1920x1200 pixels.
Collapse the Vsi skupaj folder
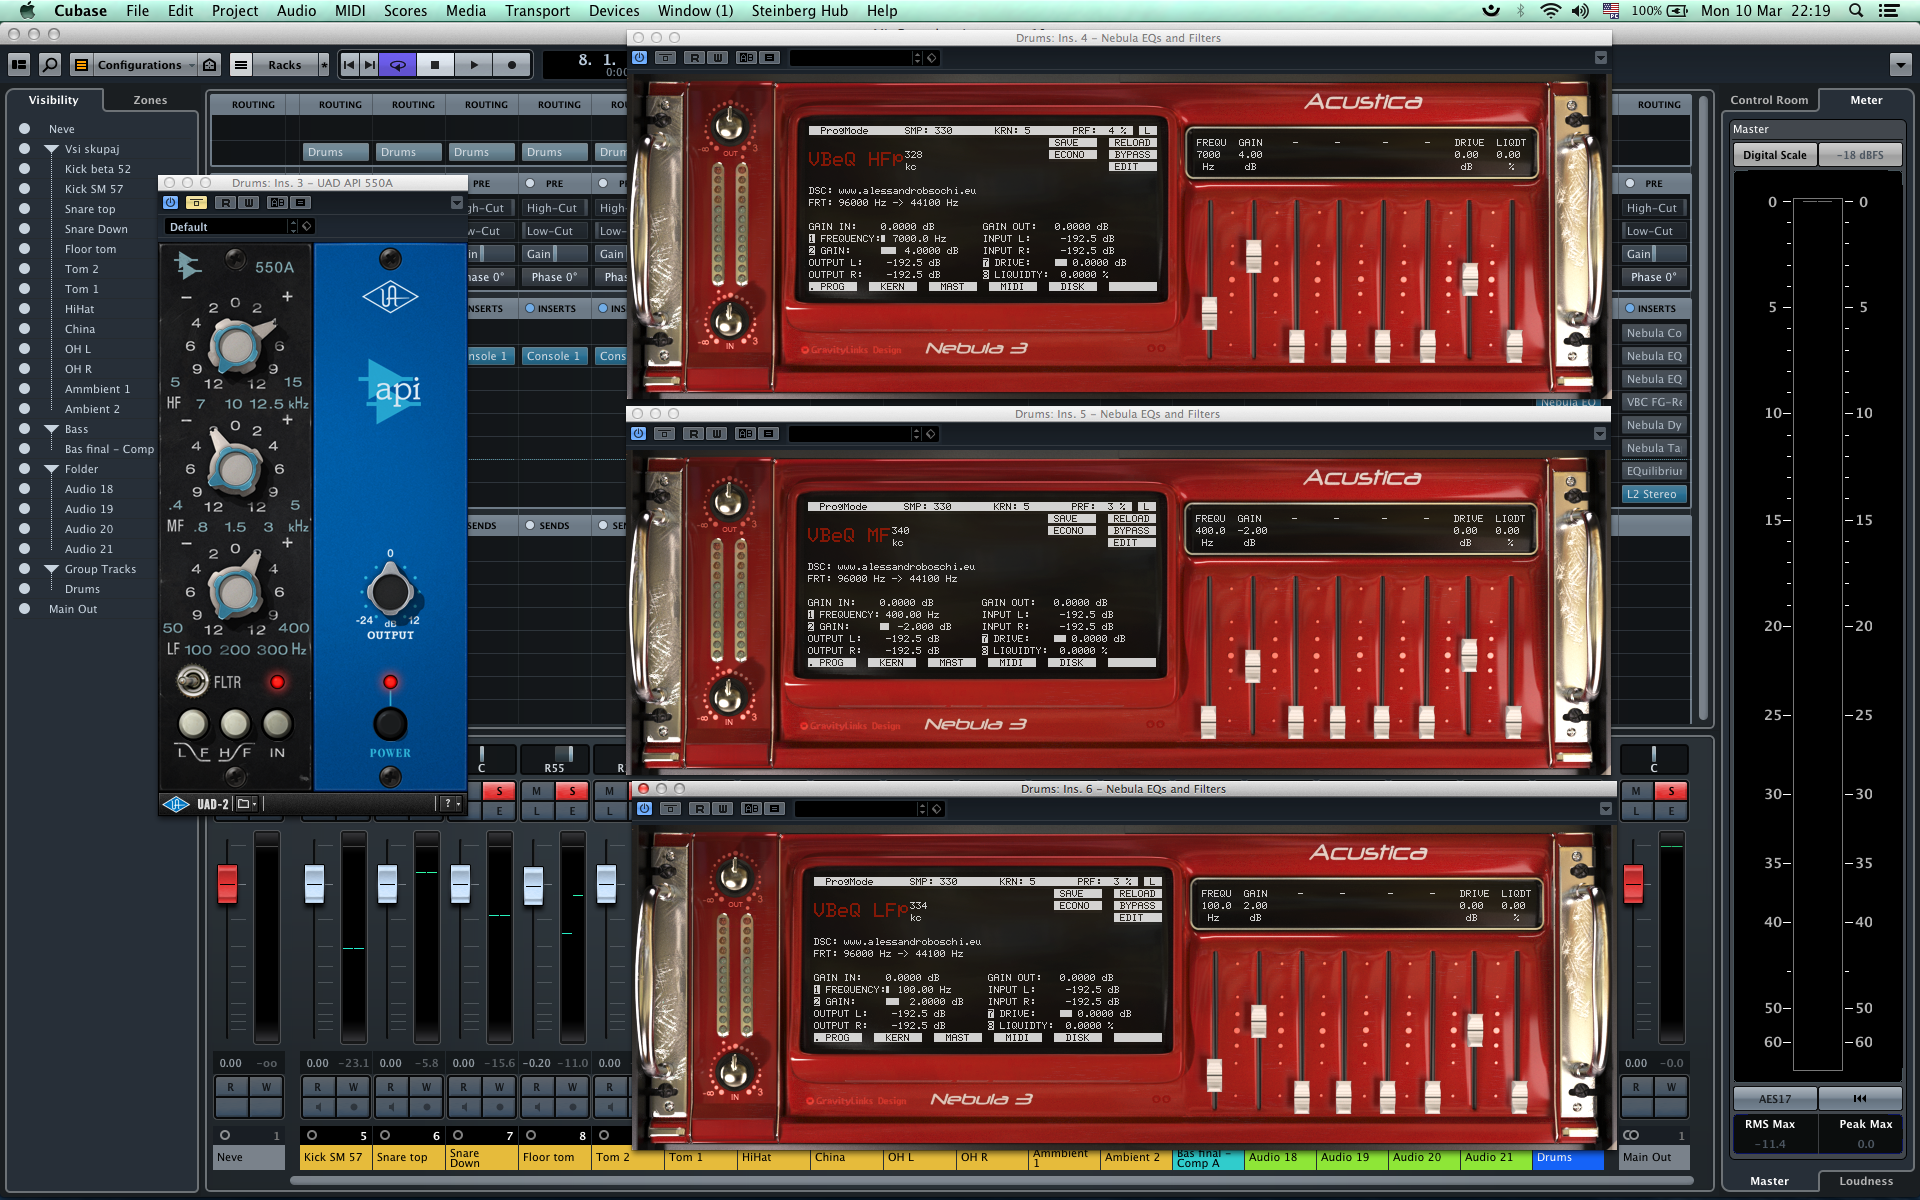tap(51, 149)
